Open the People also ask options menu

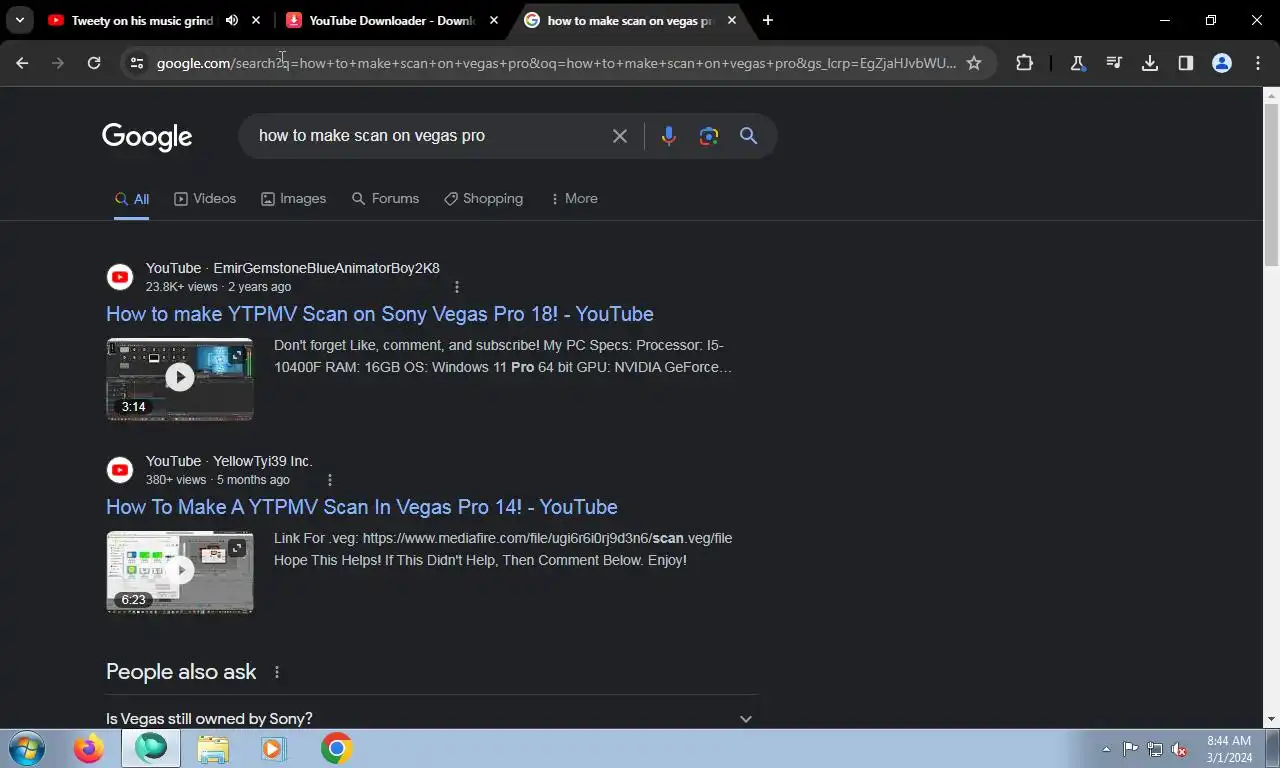click(277, 672)
